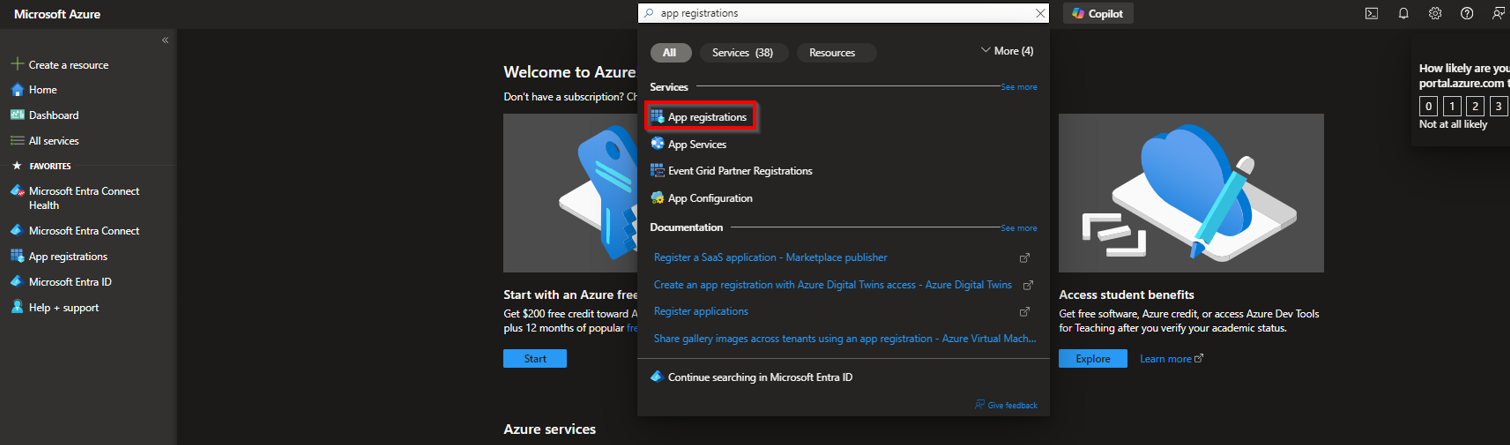Expand the More (4) filter dropdown
Image resolution: width=1510 pixels, height=445 pixels.
[1007, 51]
